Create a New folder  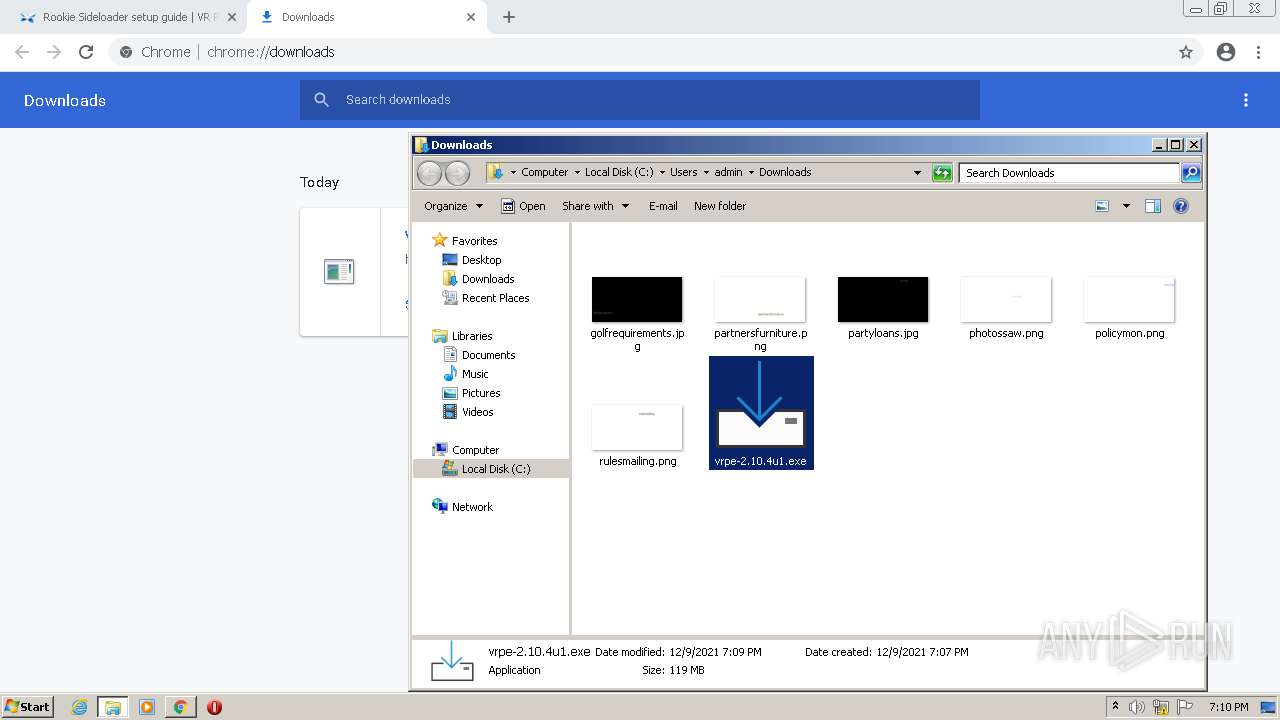720,206
